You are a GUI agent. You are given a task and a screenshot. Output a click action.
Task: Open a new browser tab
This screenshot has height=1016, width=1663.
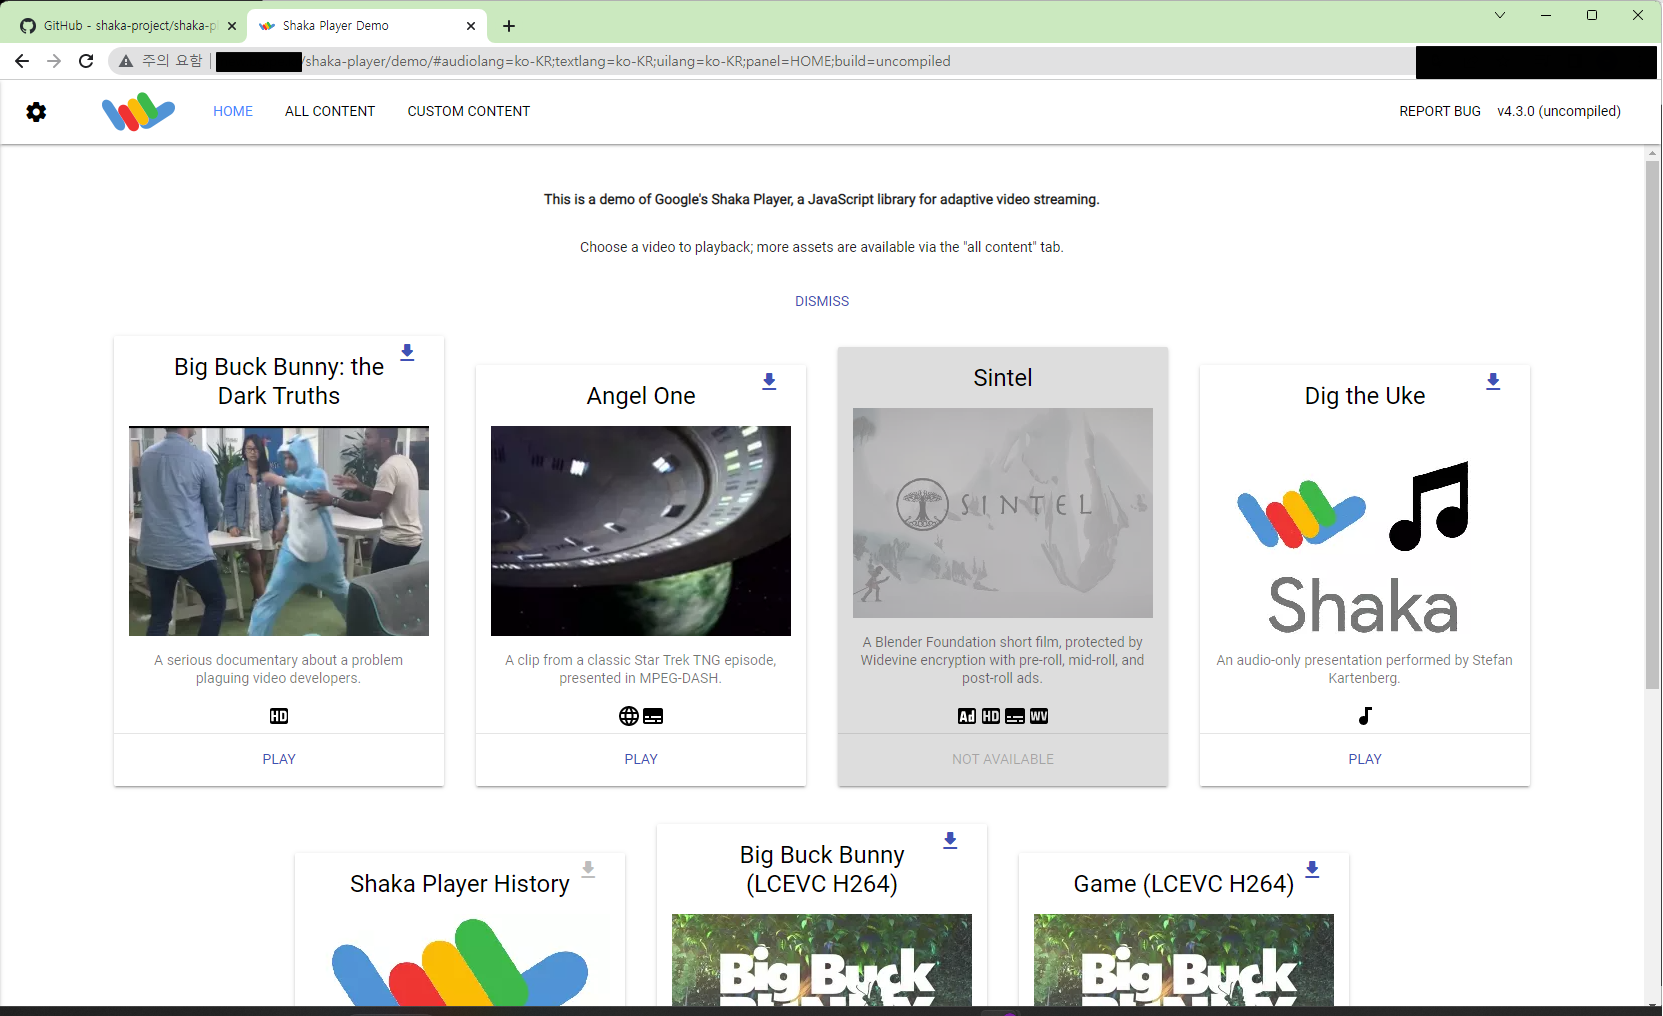[x=509, y=26]
